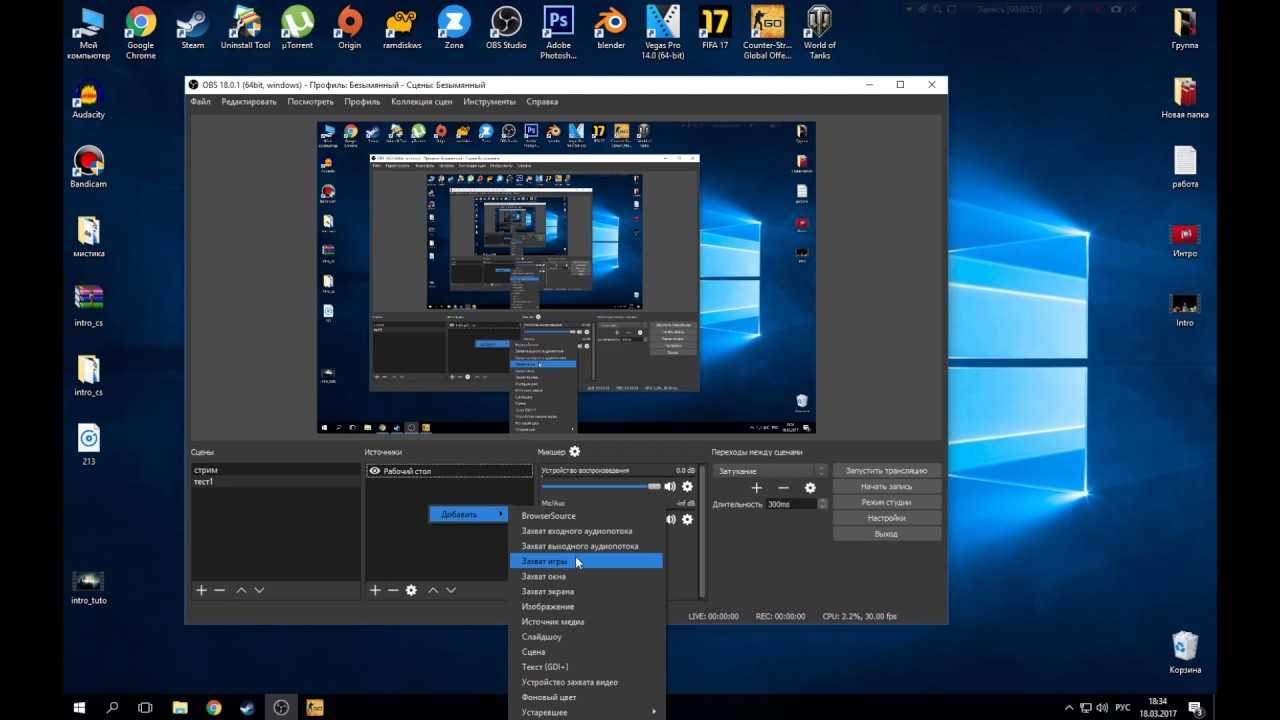
Task: Select the blender desktop icon
Action: click(610, 29)
